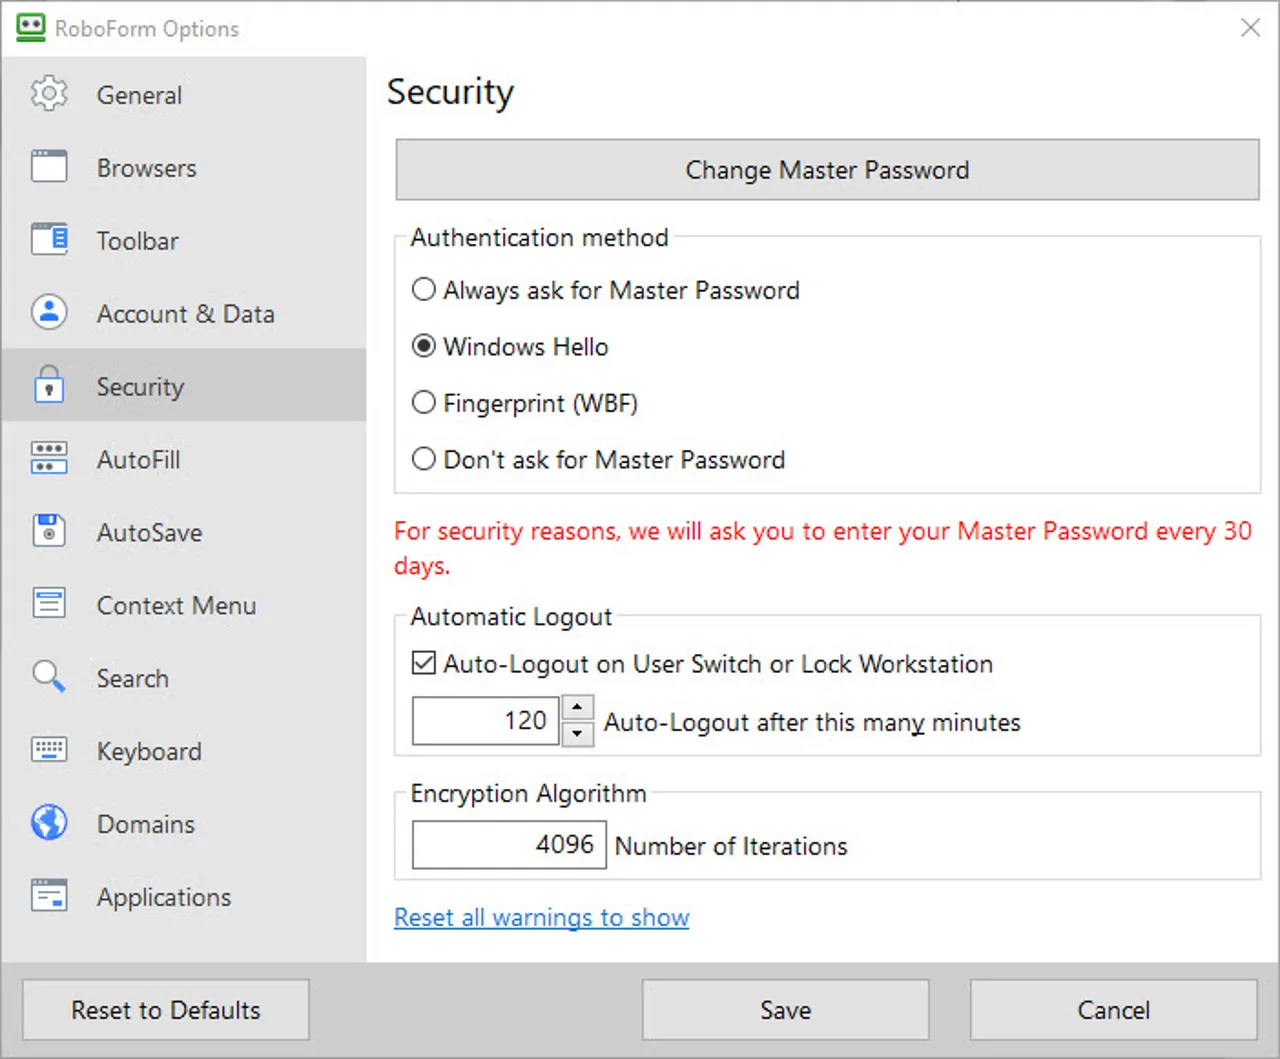Click the Applications window icon
This screenshot has height=1059, width=1280.
(49, 896)
